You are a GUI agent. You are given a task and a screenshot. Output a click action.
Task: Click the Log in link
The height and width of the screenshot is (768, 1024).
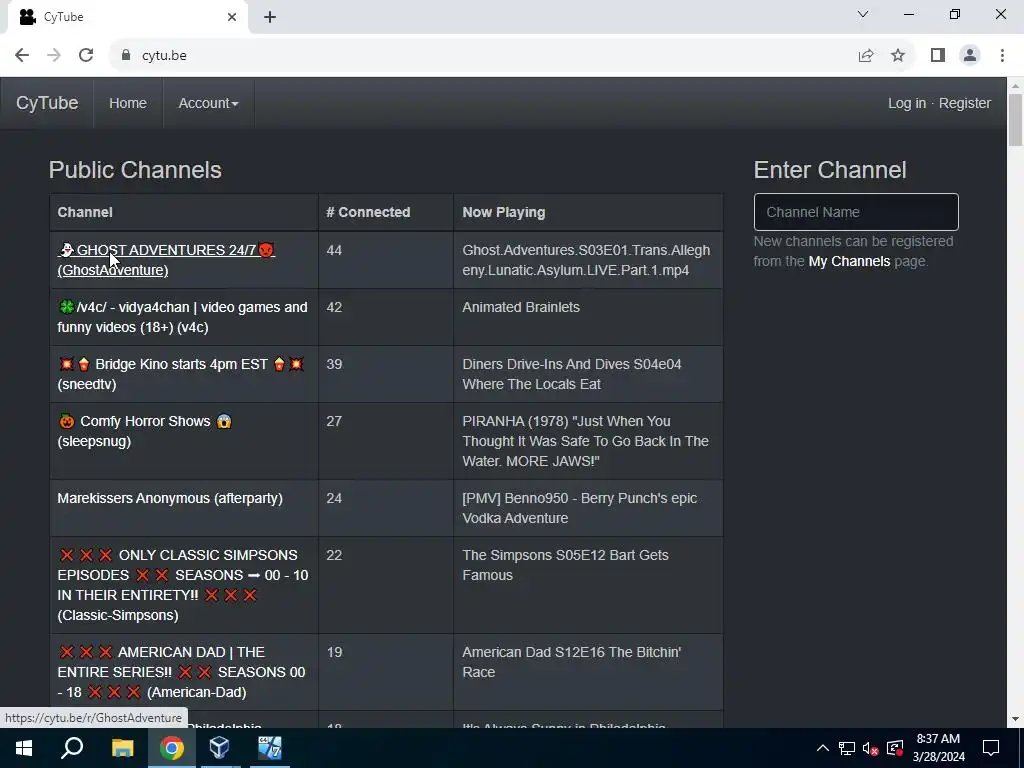pos(906,103)
